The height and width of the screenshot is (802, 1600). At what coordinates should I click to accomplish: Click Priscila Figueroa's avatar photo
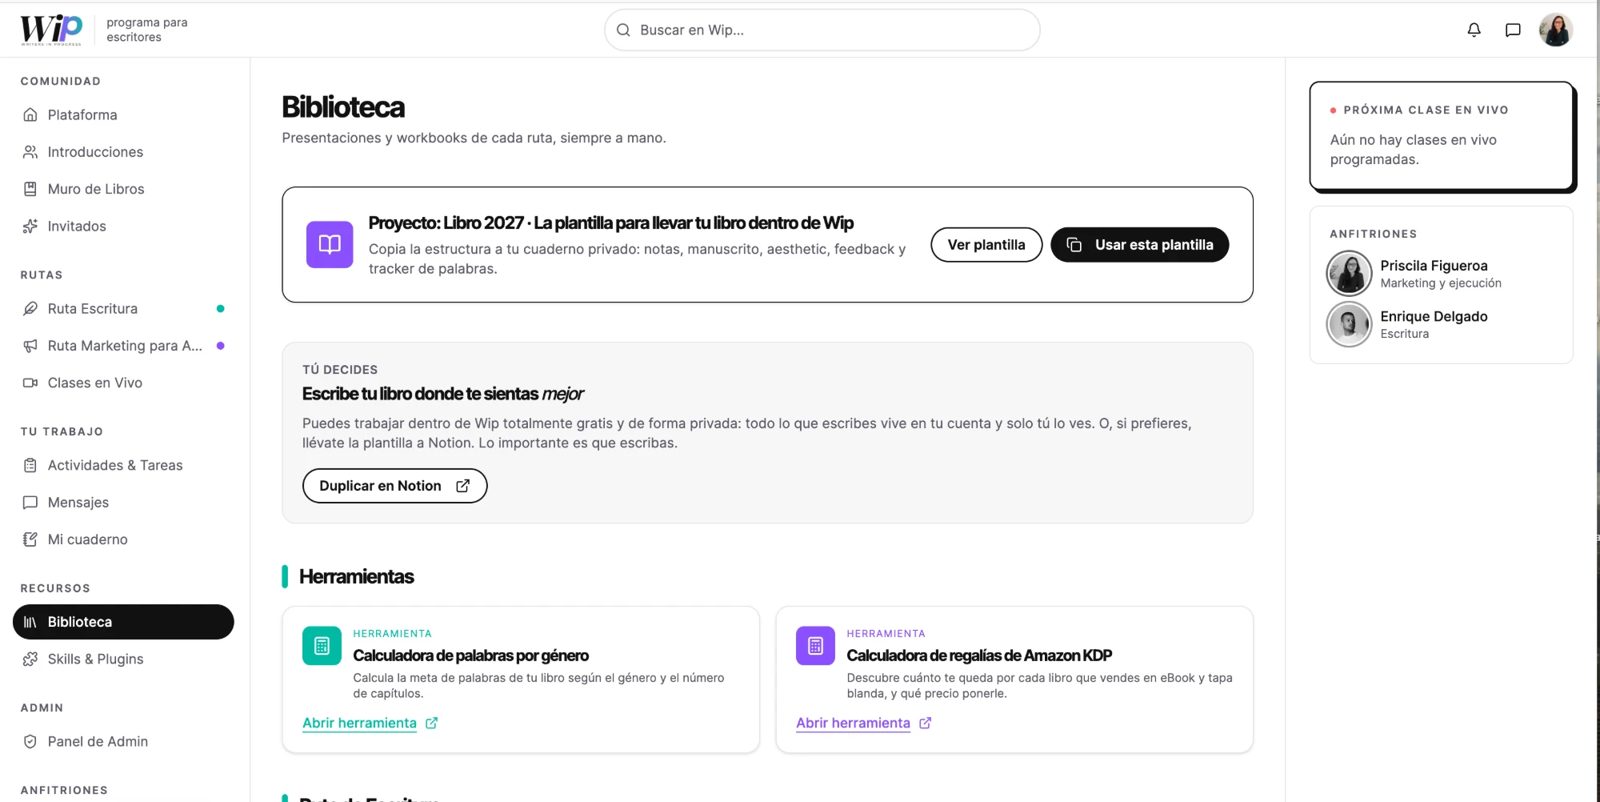[x=1349, y=273]
